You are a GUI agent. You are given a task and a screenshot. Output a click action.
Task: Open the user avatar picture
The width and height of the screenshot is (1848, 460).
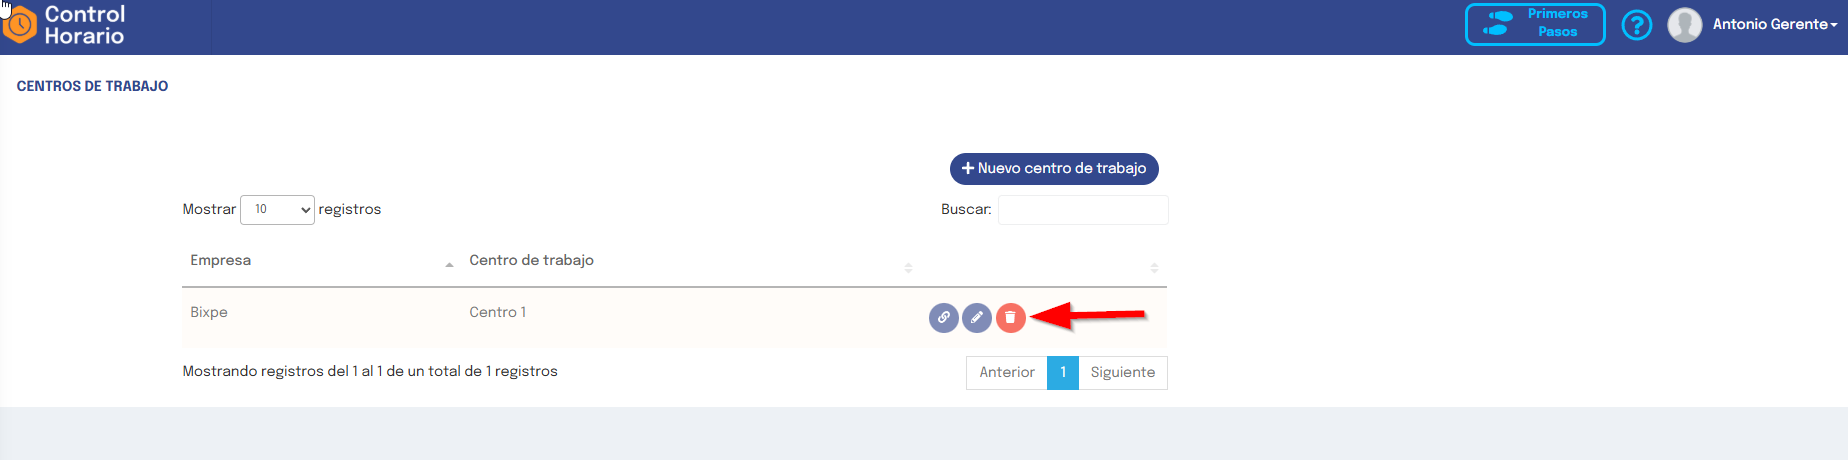tap(1685, 25)
